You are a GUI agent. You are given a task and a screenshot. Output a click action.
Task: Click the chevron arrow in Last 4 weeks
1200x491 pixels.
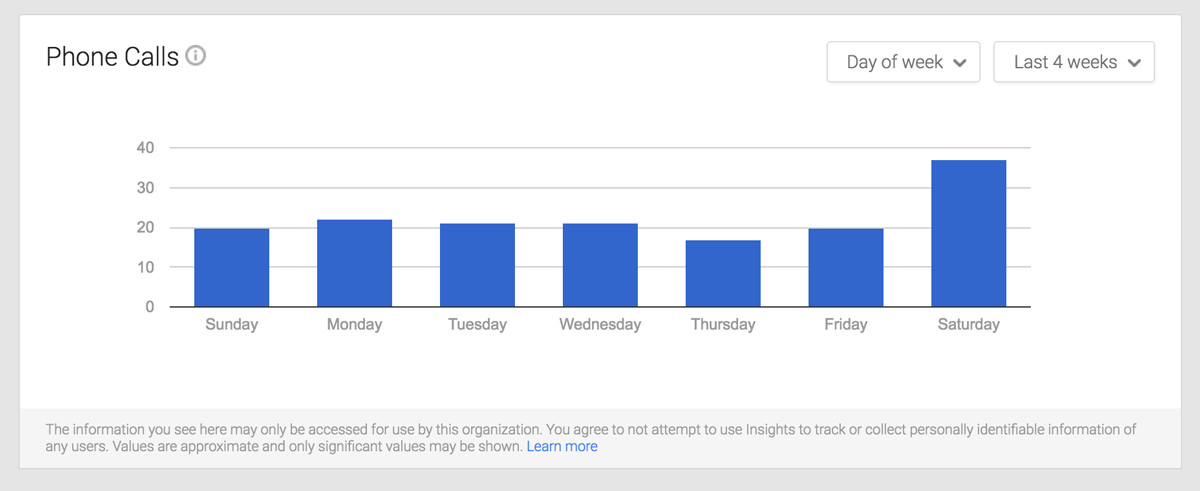click(x=1134, y=63)
